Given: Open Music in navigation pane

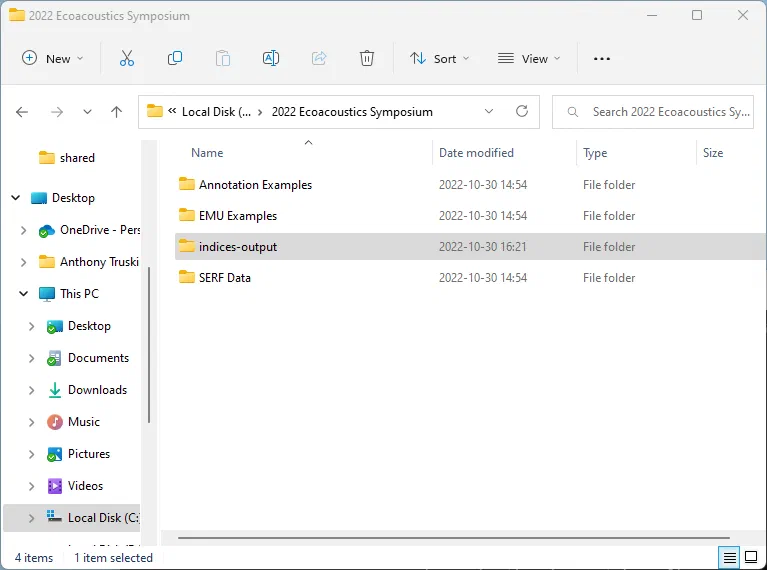Looking at the screenshot, I should click(x=73, y=422).
